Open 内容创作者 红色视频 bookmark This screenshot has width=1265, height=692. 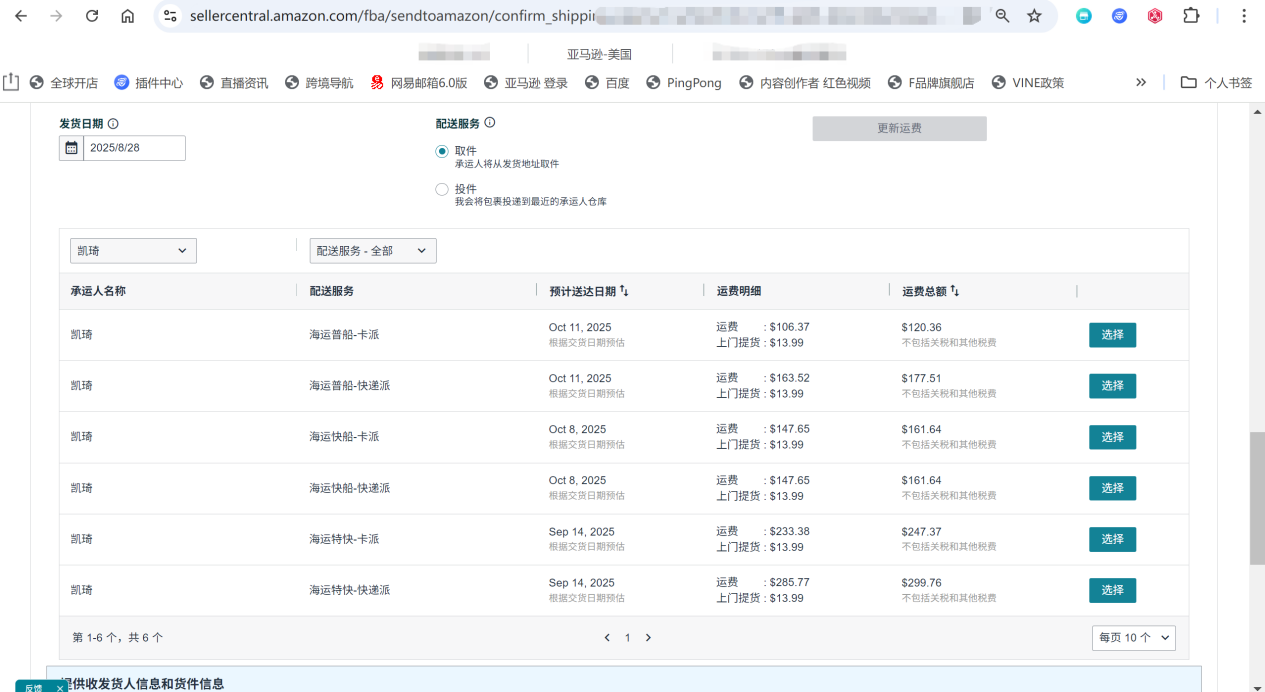[x=805, y=83]
